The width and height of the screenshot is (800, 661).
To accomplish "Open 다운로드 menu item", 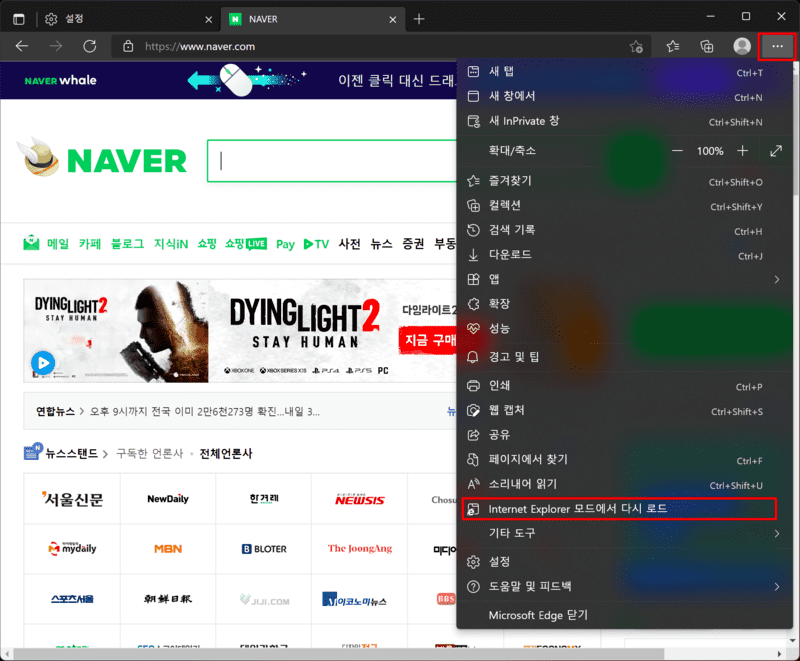I will point(624,255).
